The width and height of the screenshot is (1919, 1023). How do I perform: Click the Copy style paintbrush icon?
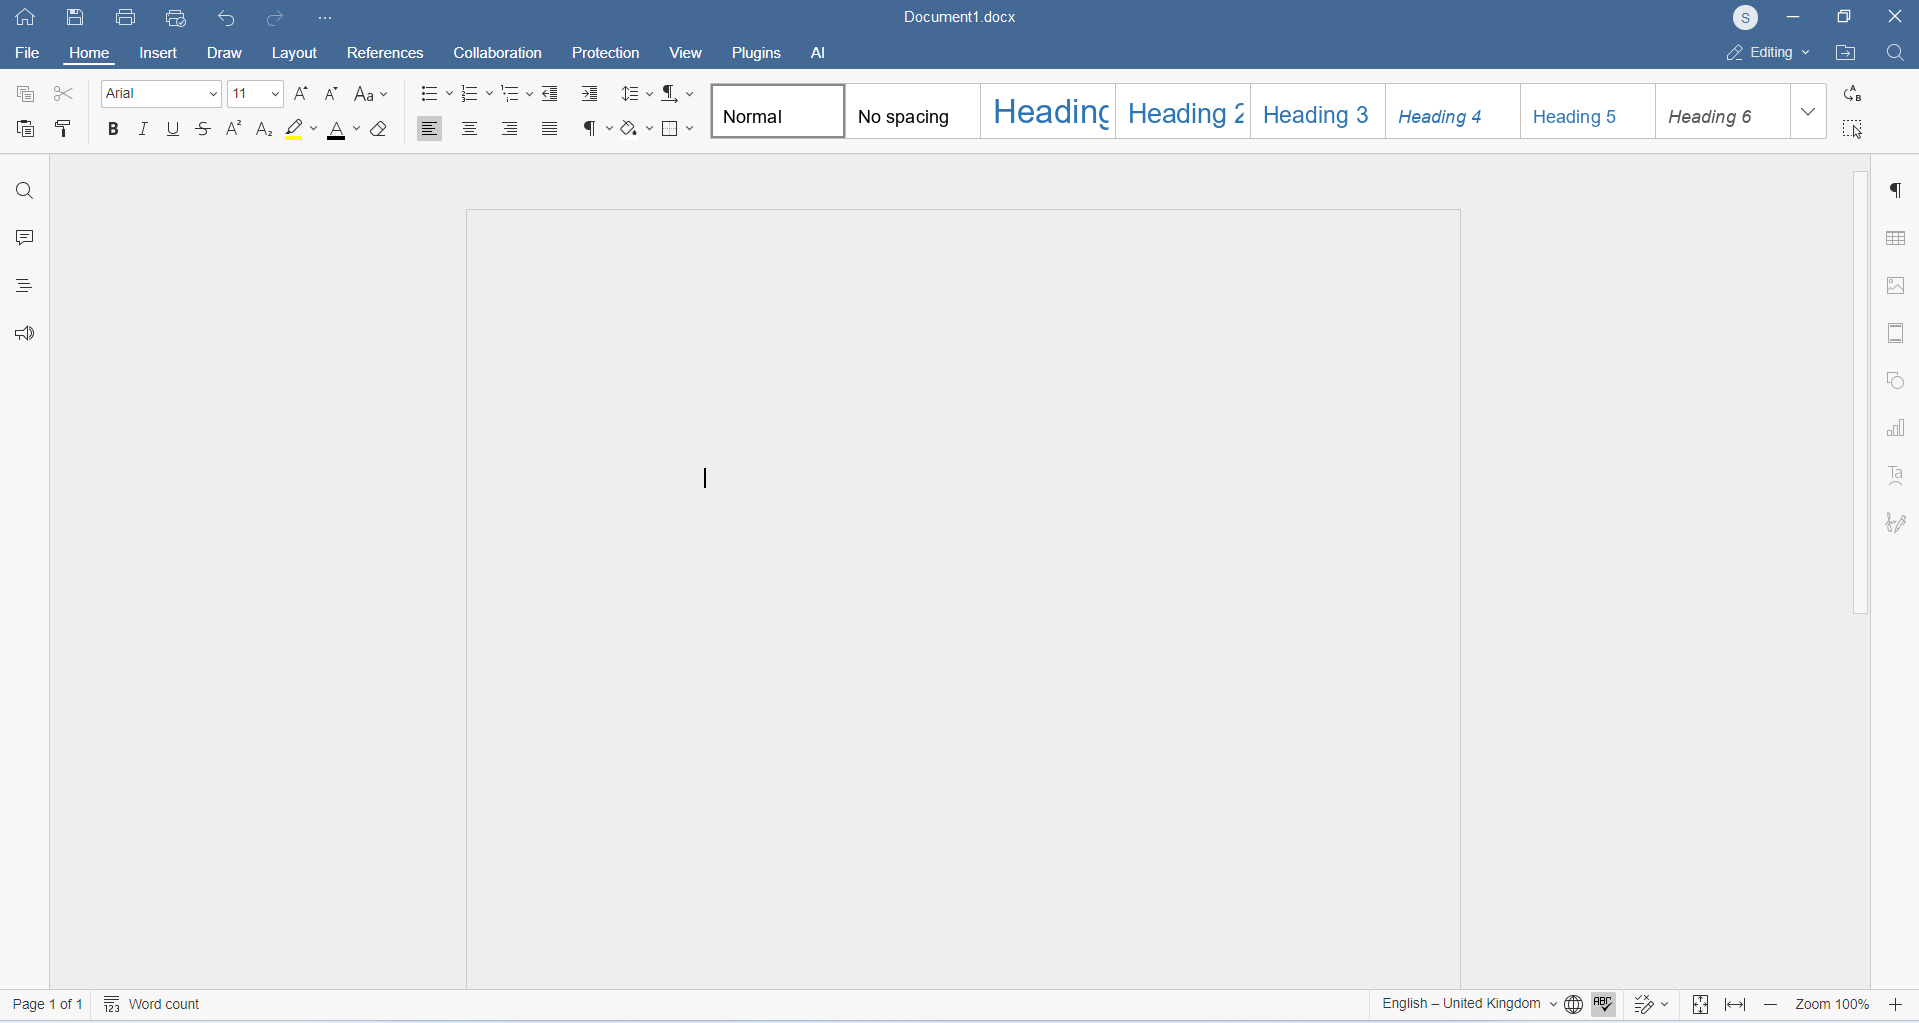point(64,129)
